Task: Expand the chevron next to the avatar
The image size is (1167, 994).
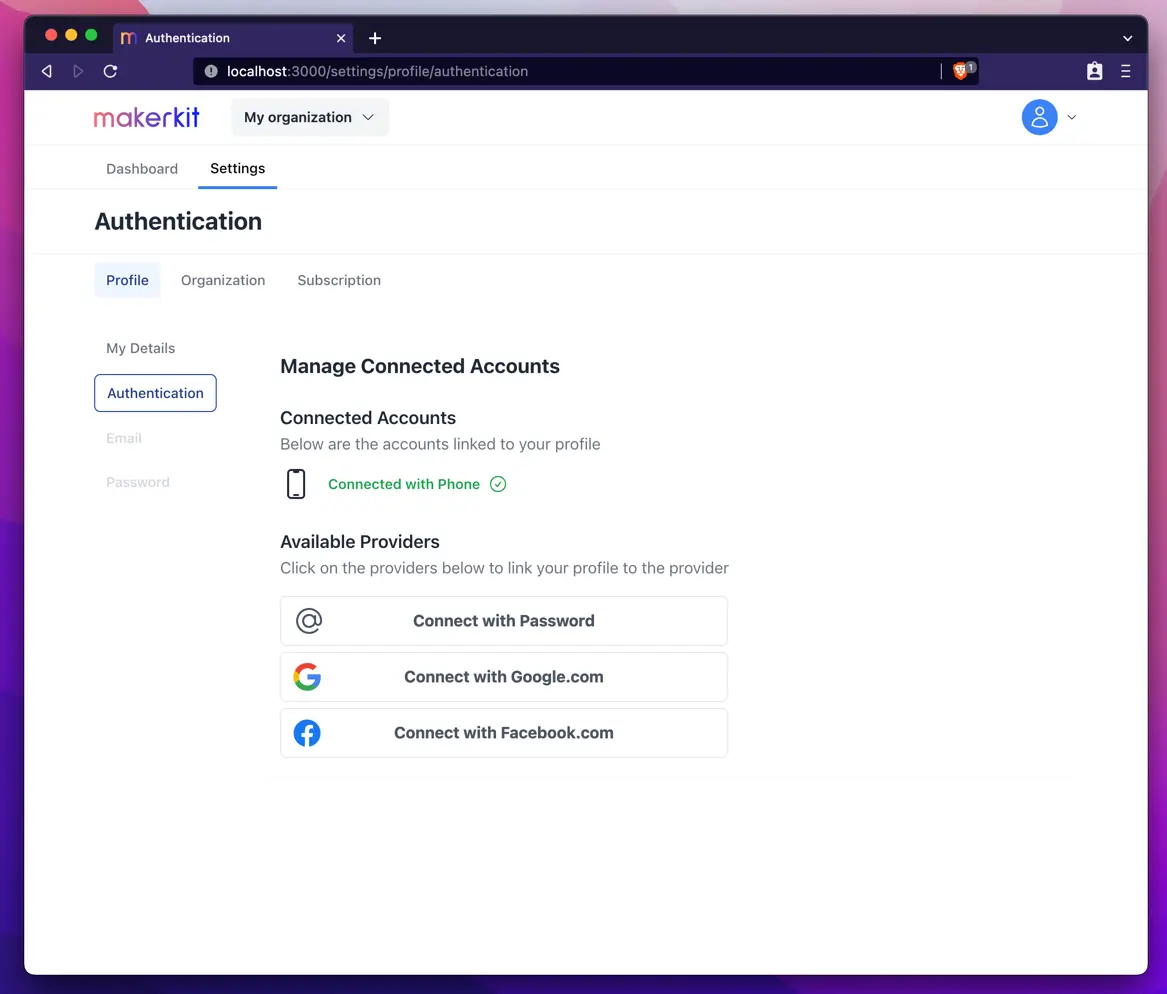Action: pyautogui.click(x=1071, y=117)
